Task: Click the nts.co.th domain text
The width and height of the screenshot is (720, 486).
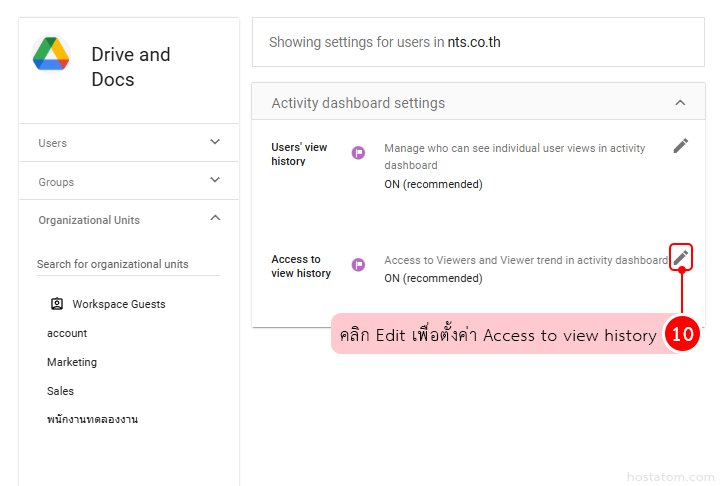Action: [x=474, y=42]
